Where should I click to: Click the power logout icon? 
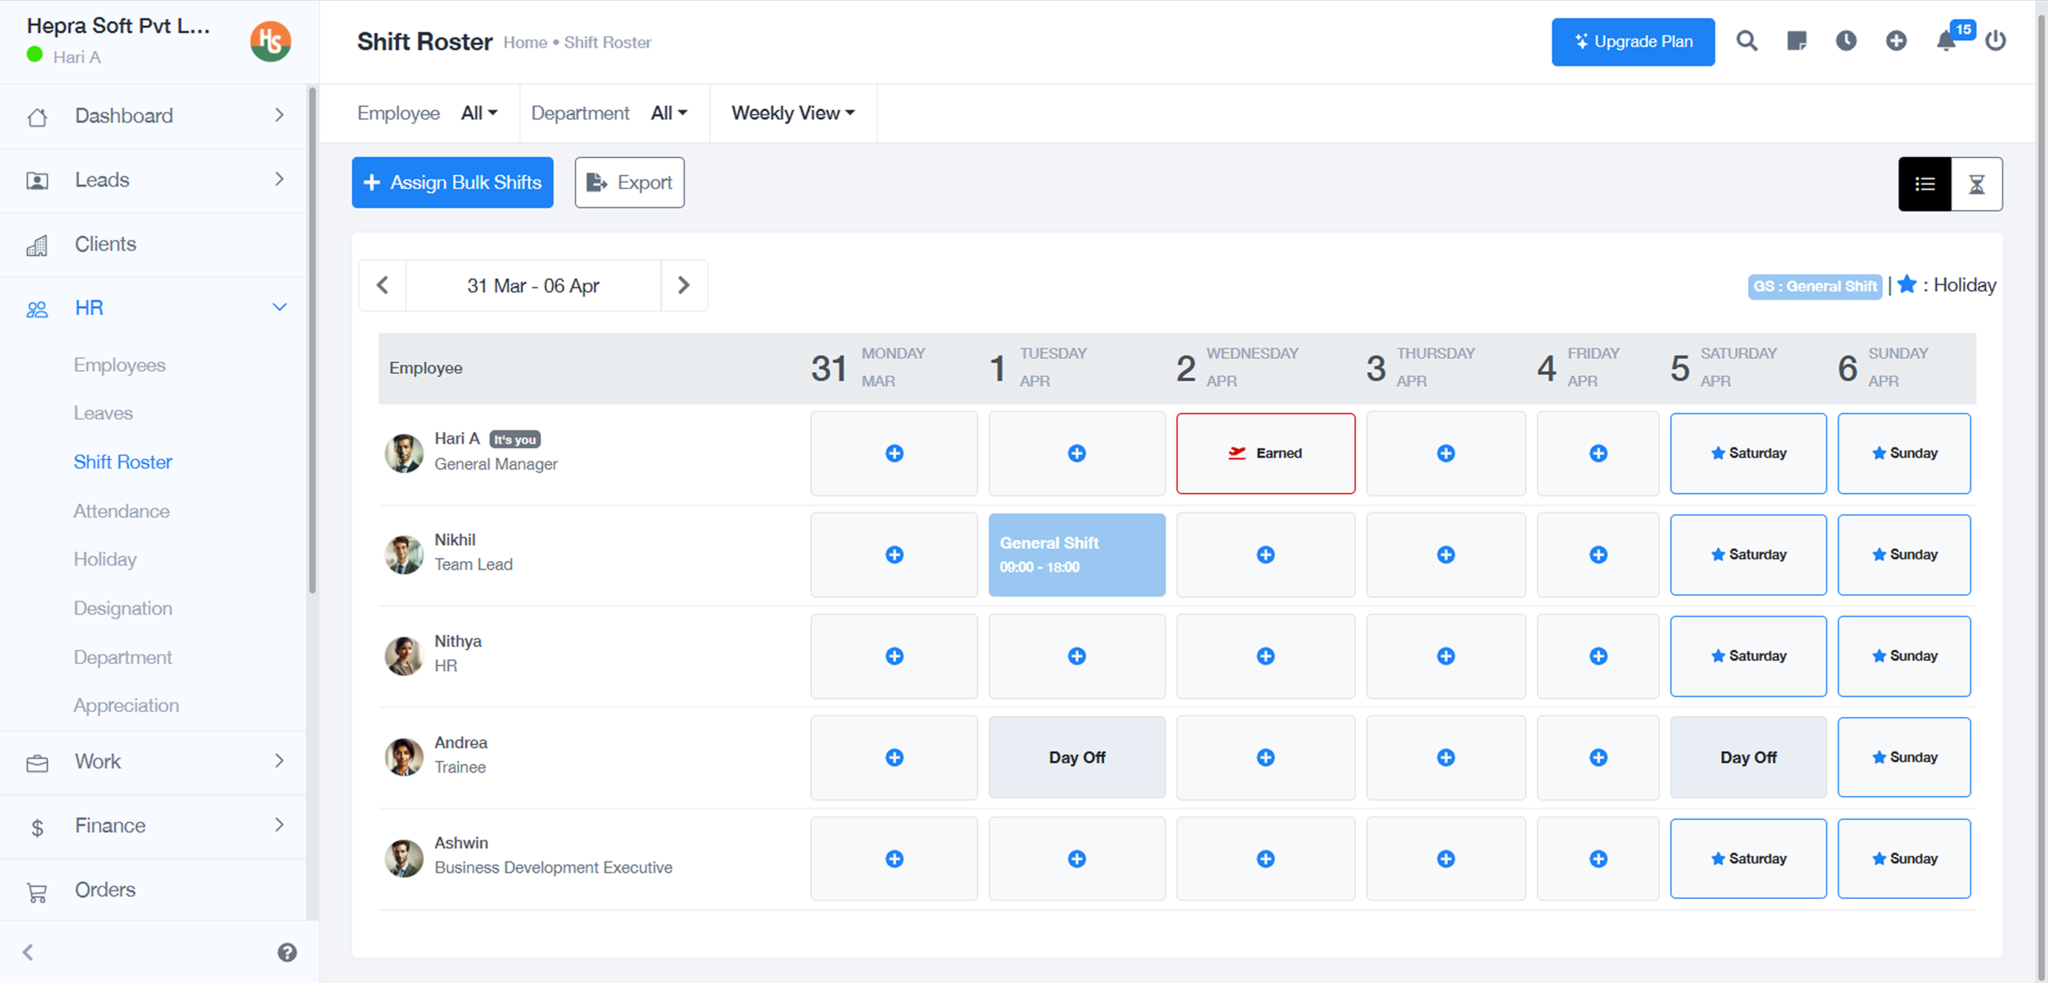[x=1995, y=41]
